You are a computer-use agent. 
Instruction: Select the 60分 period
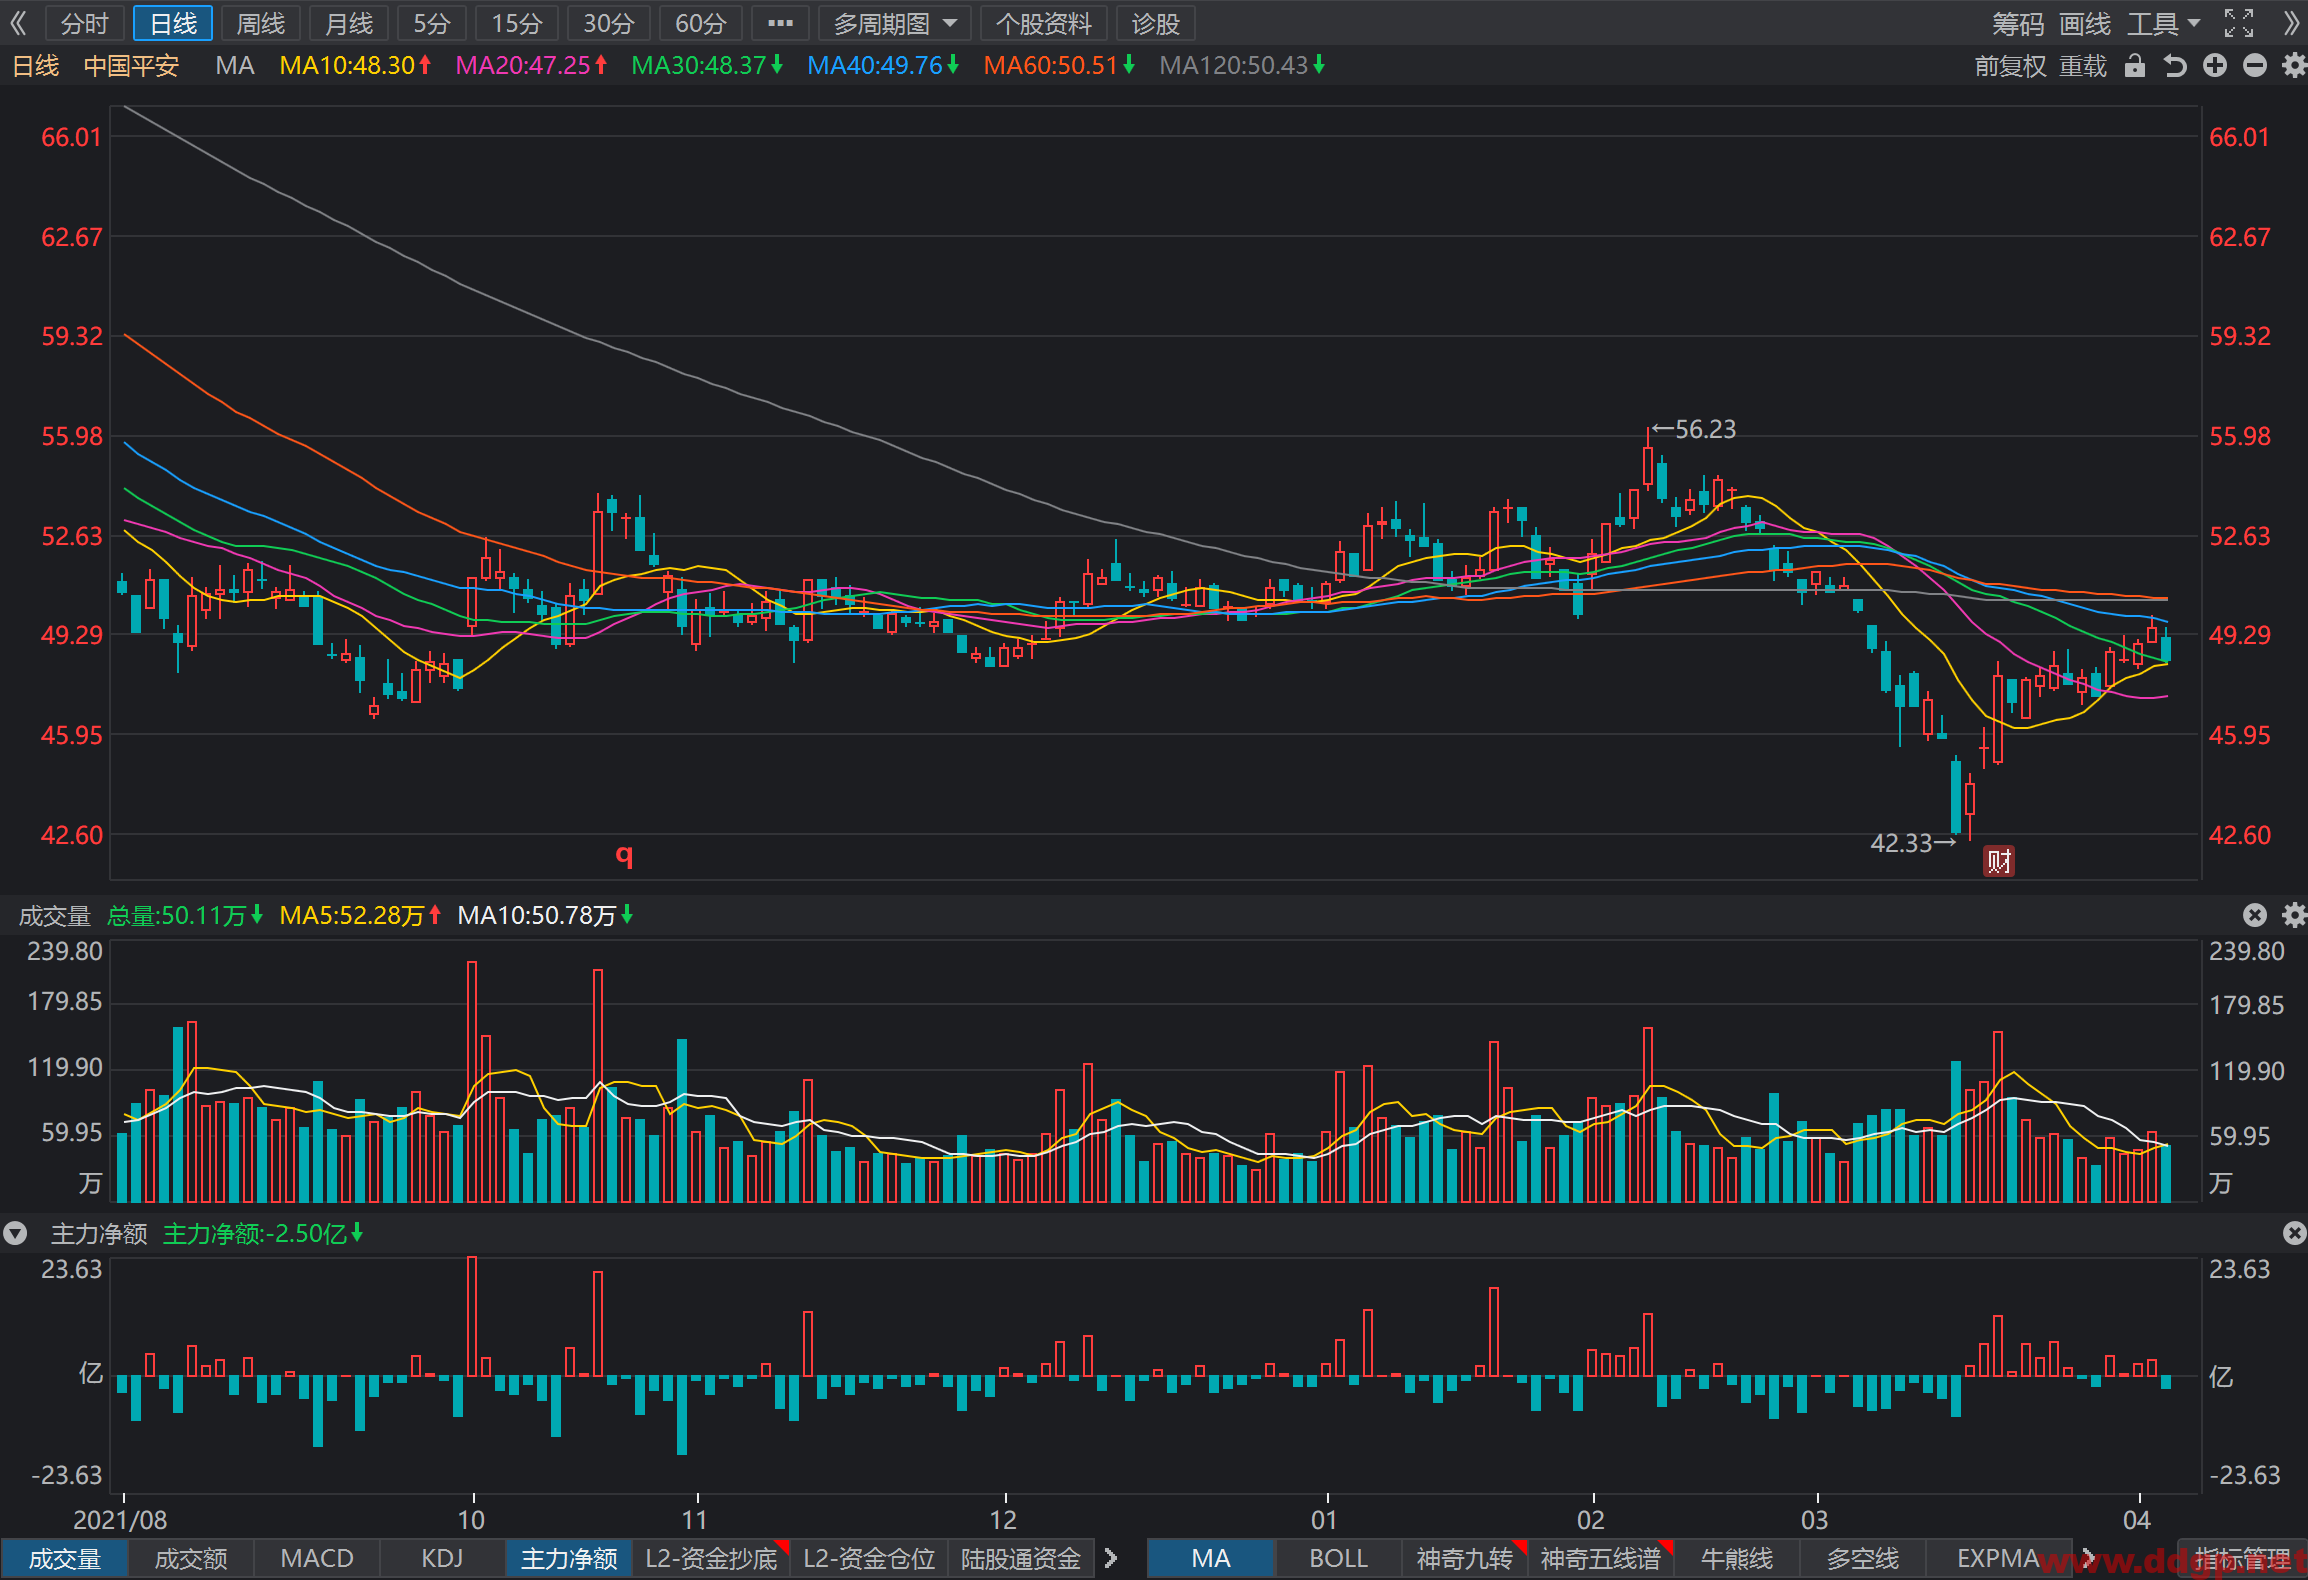701,23
